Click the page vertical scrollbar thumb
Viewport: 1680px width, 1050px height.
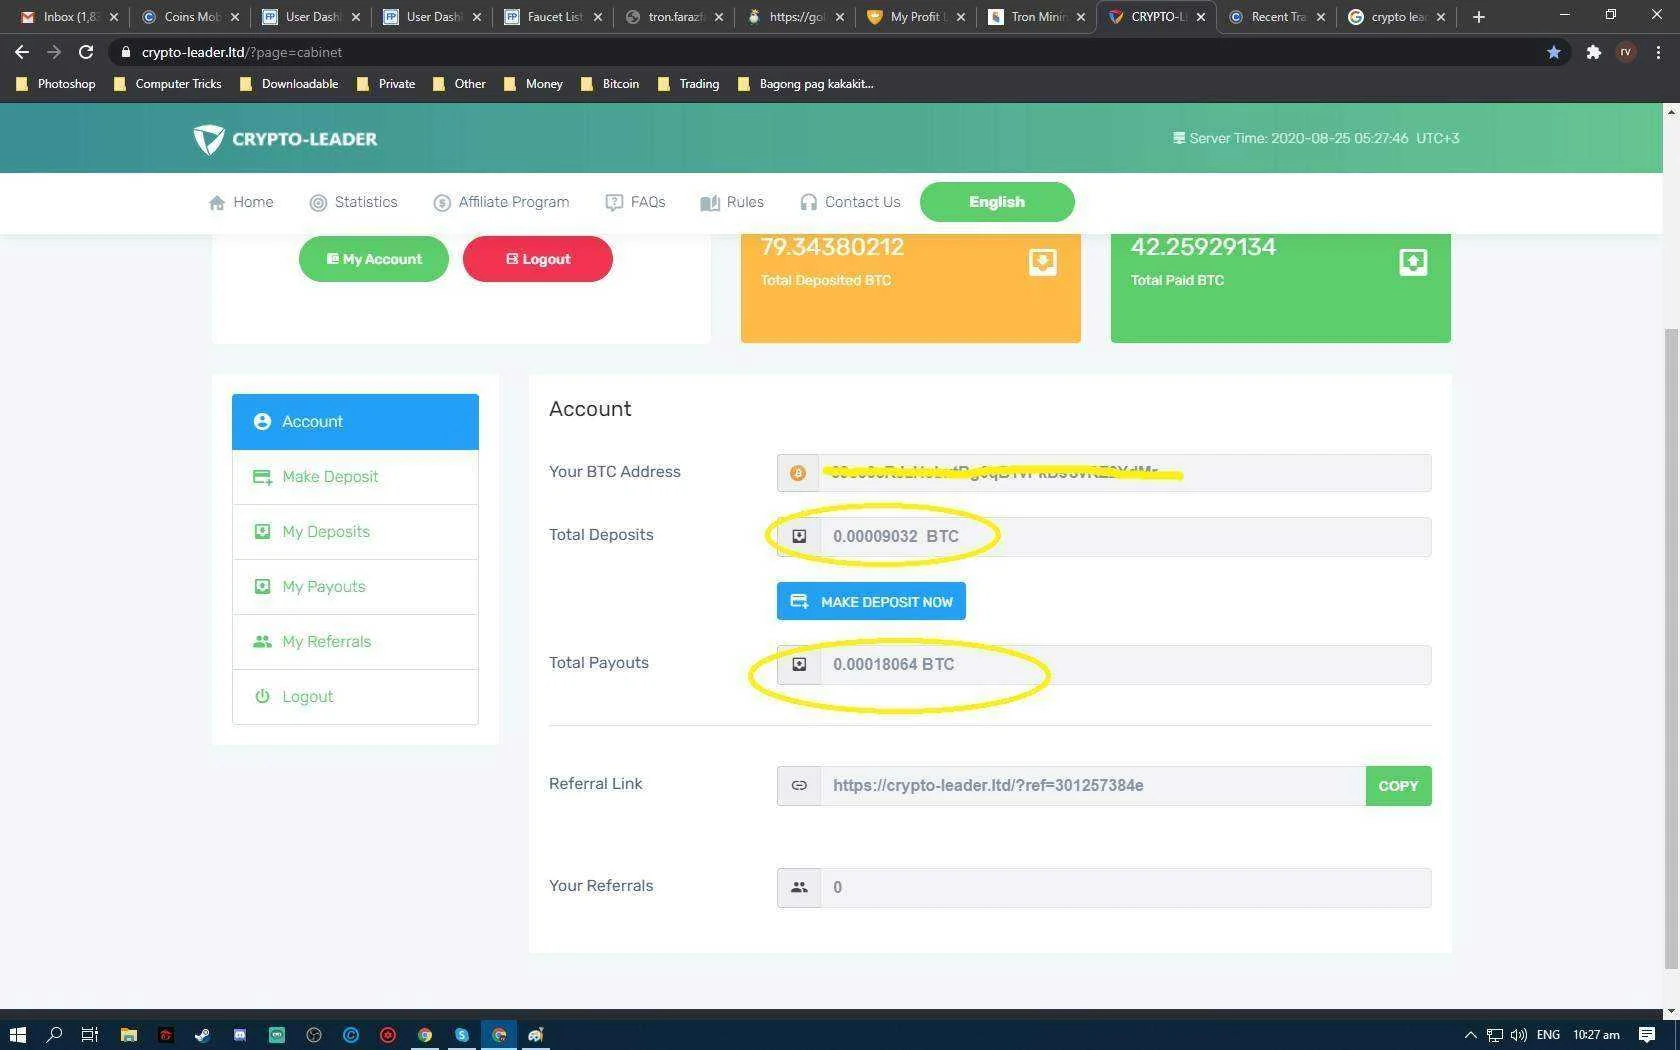[x=1671, y=648]
